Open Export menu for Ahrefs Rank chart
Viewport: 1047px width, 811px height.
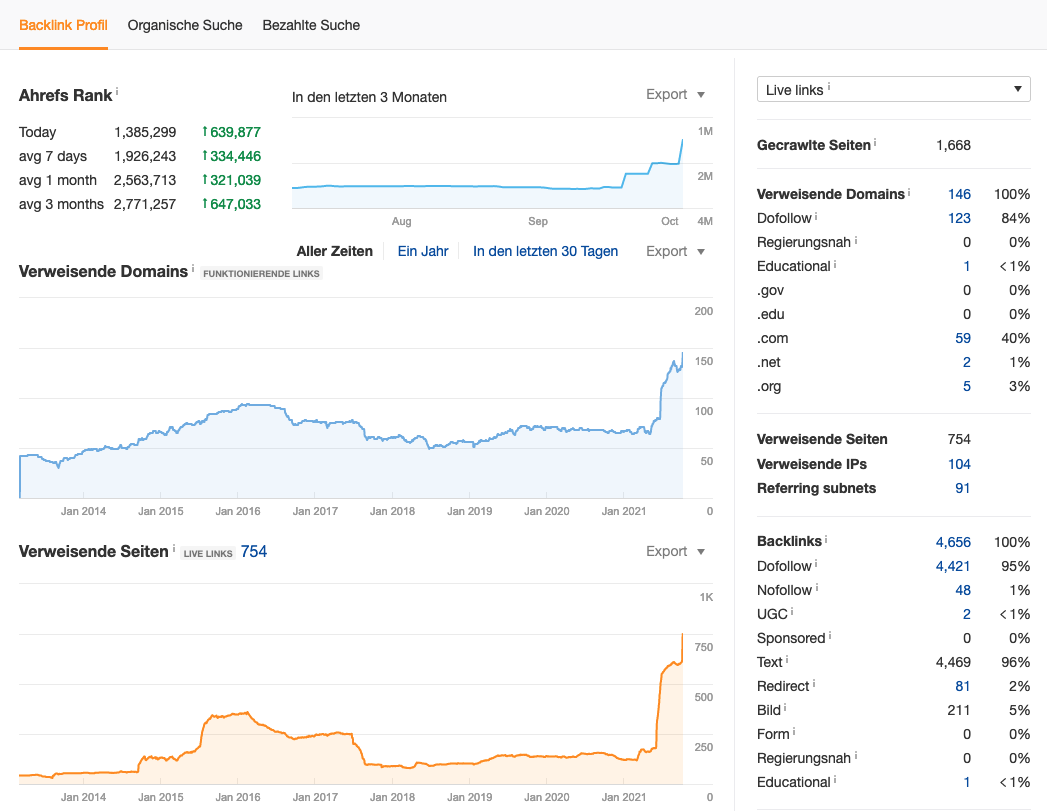(675, 95)
